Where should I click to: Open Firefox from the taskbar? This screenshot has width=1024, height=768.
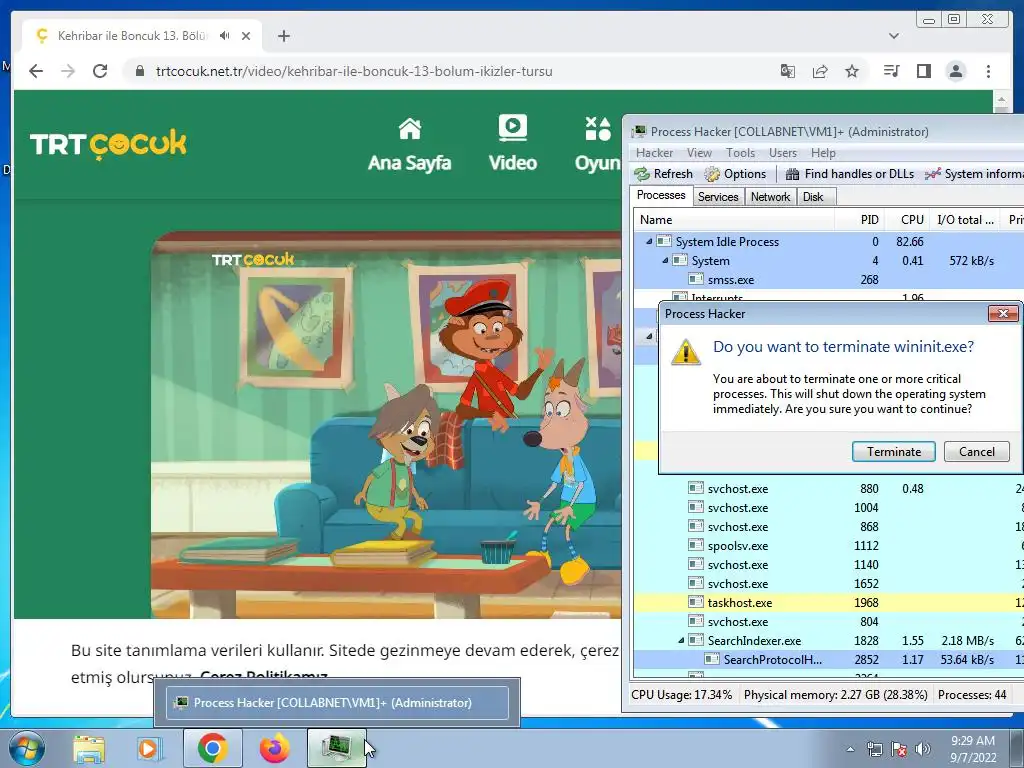click(274, 748)
